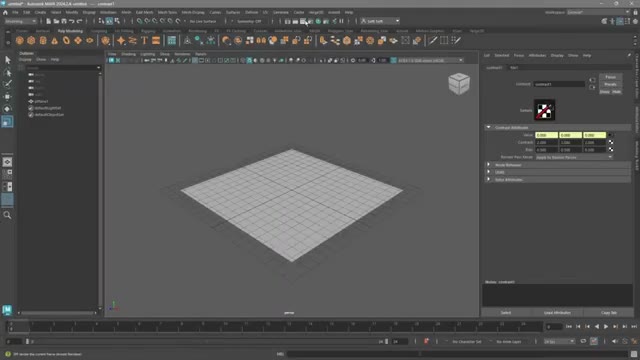
Task: Create a polygon cylinder from the shelf
Action: point(43,40)
